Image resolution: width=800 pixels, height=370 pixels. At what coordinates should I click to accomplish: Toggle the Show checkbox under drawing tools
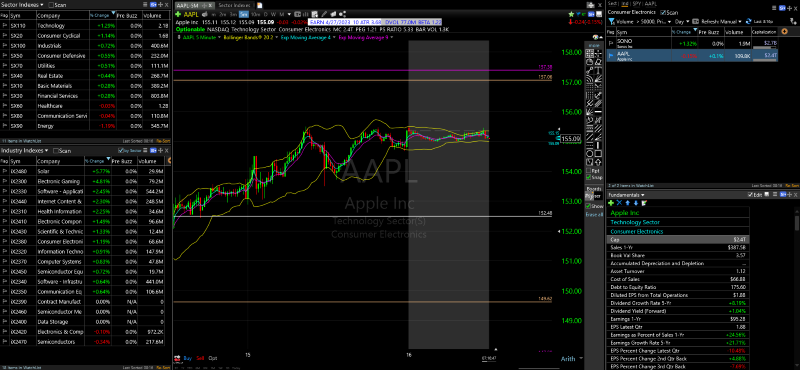588,206
